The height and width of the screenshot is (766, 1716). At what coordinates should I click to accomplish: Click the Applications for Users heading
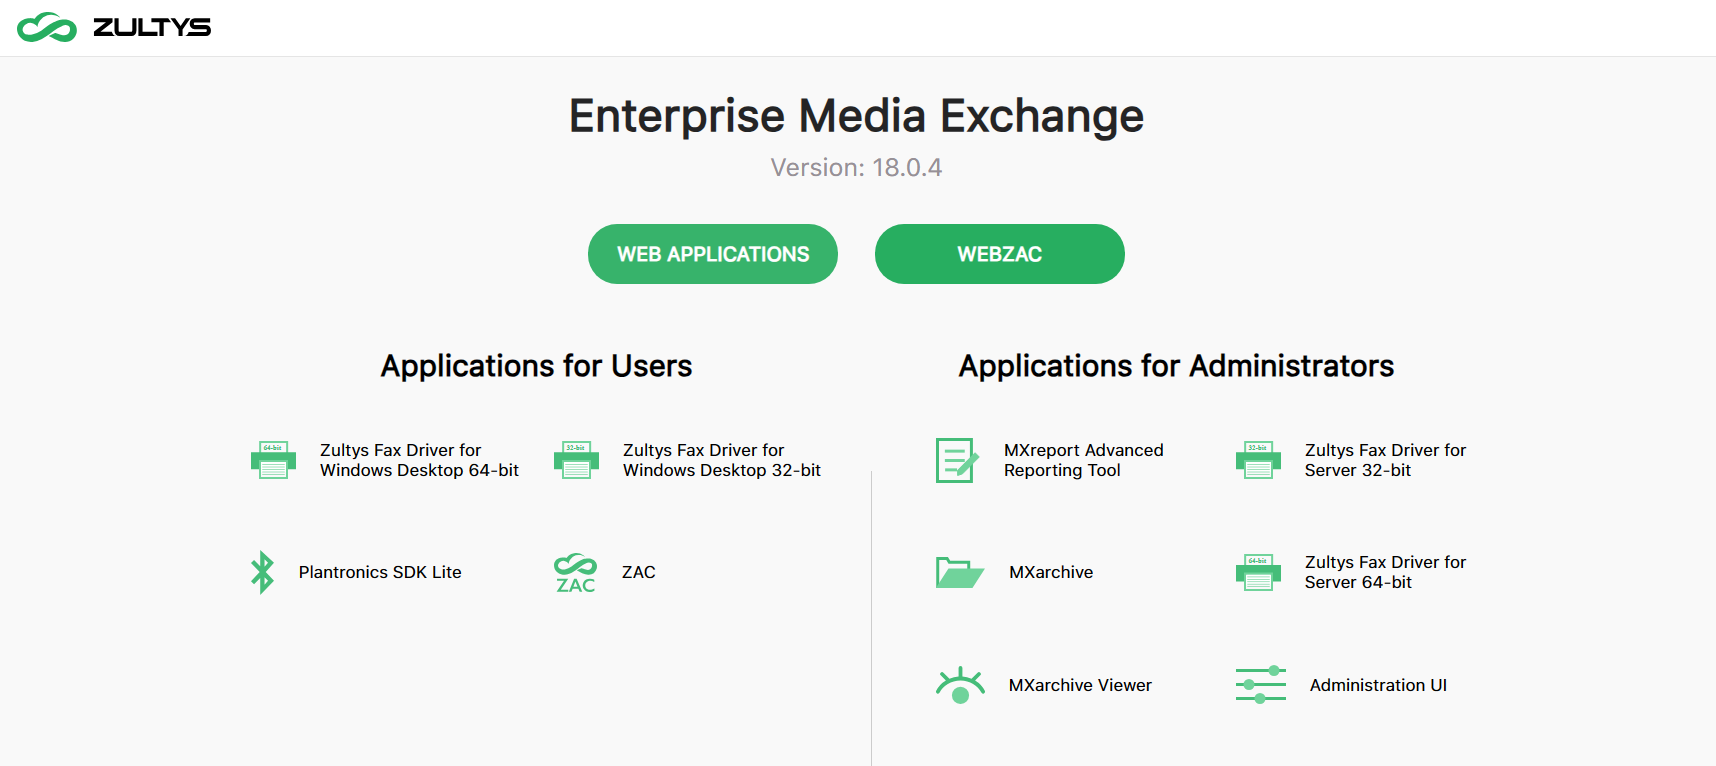[x=536, y=366]
